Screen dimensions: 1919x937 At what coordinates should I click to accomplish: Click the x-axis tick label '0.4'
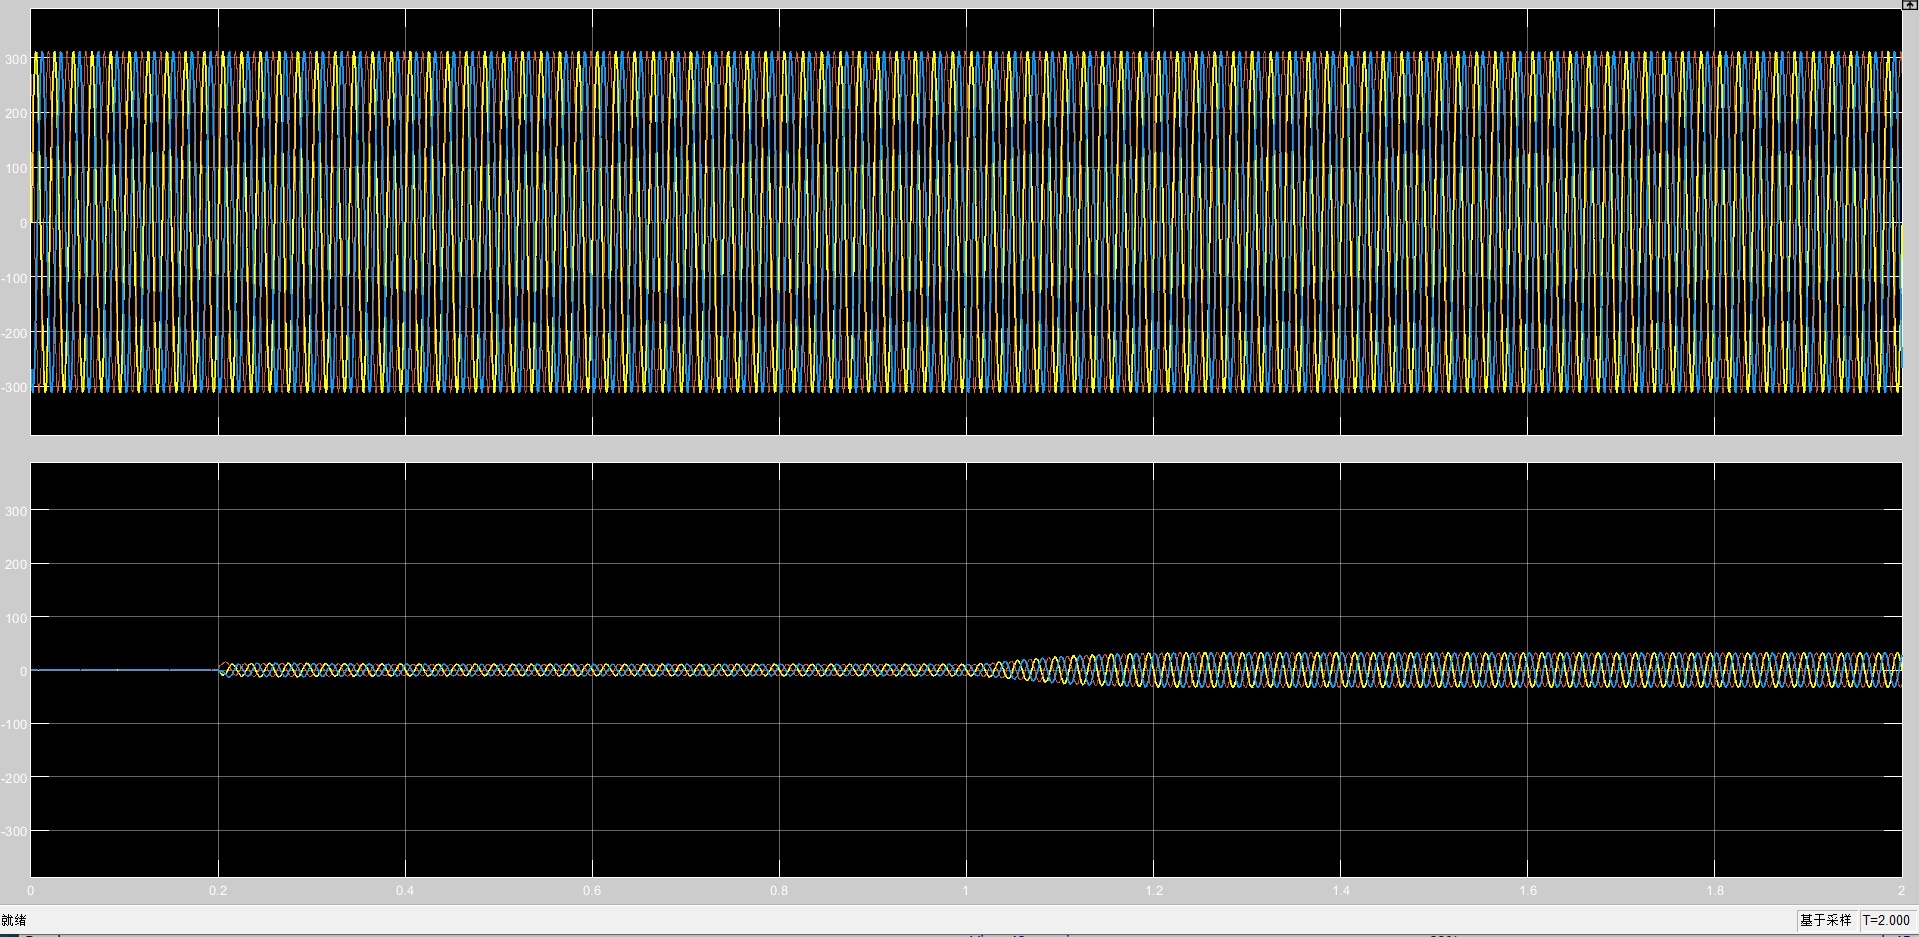405,890
